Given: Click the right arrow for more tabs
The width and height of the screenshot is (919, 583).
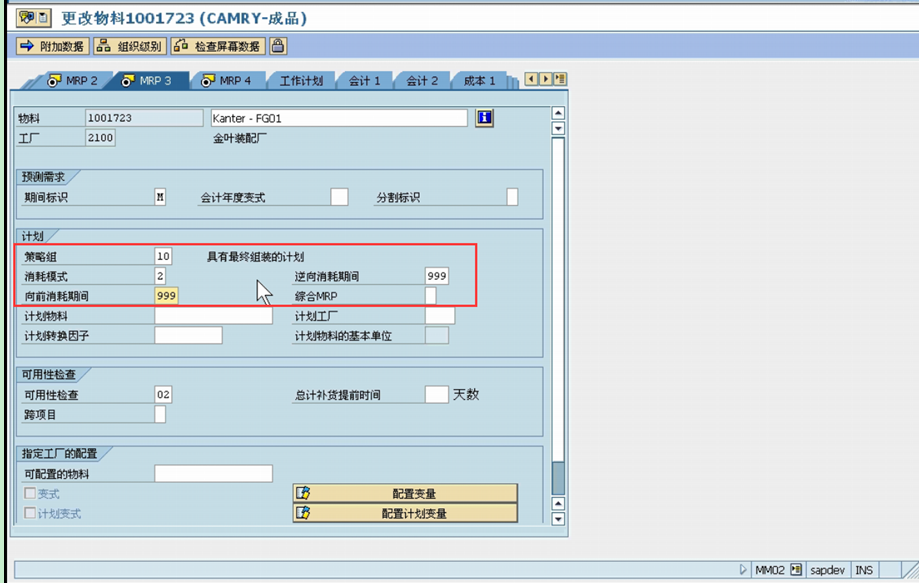Looking at the screenshot, I should [x=545, y=80].
